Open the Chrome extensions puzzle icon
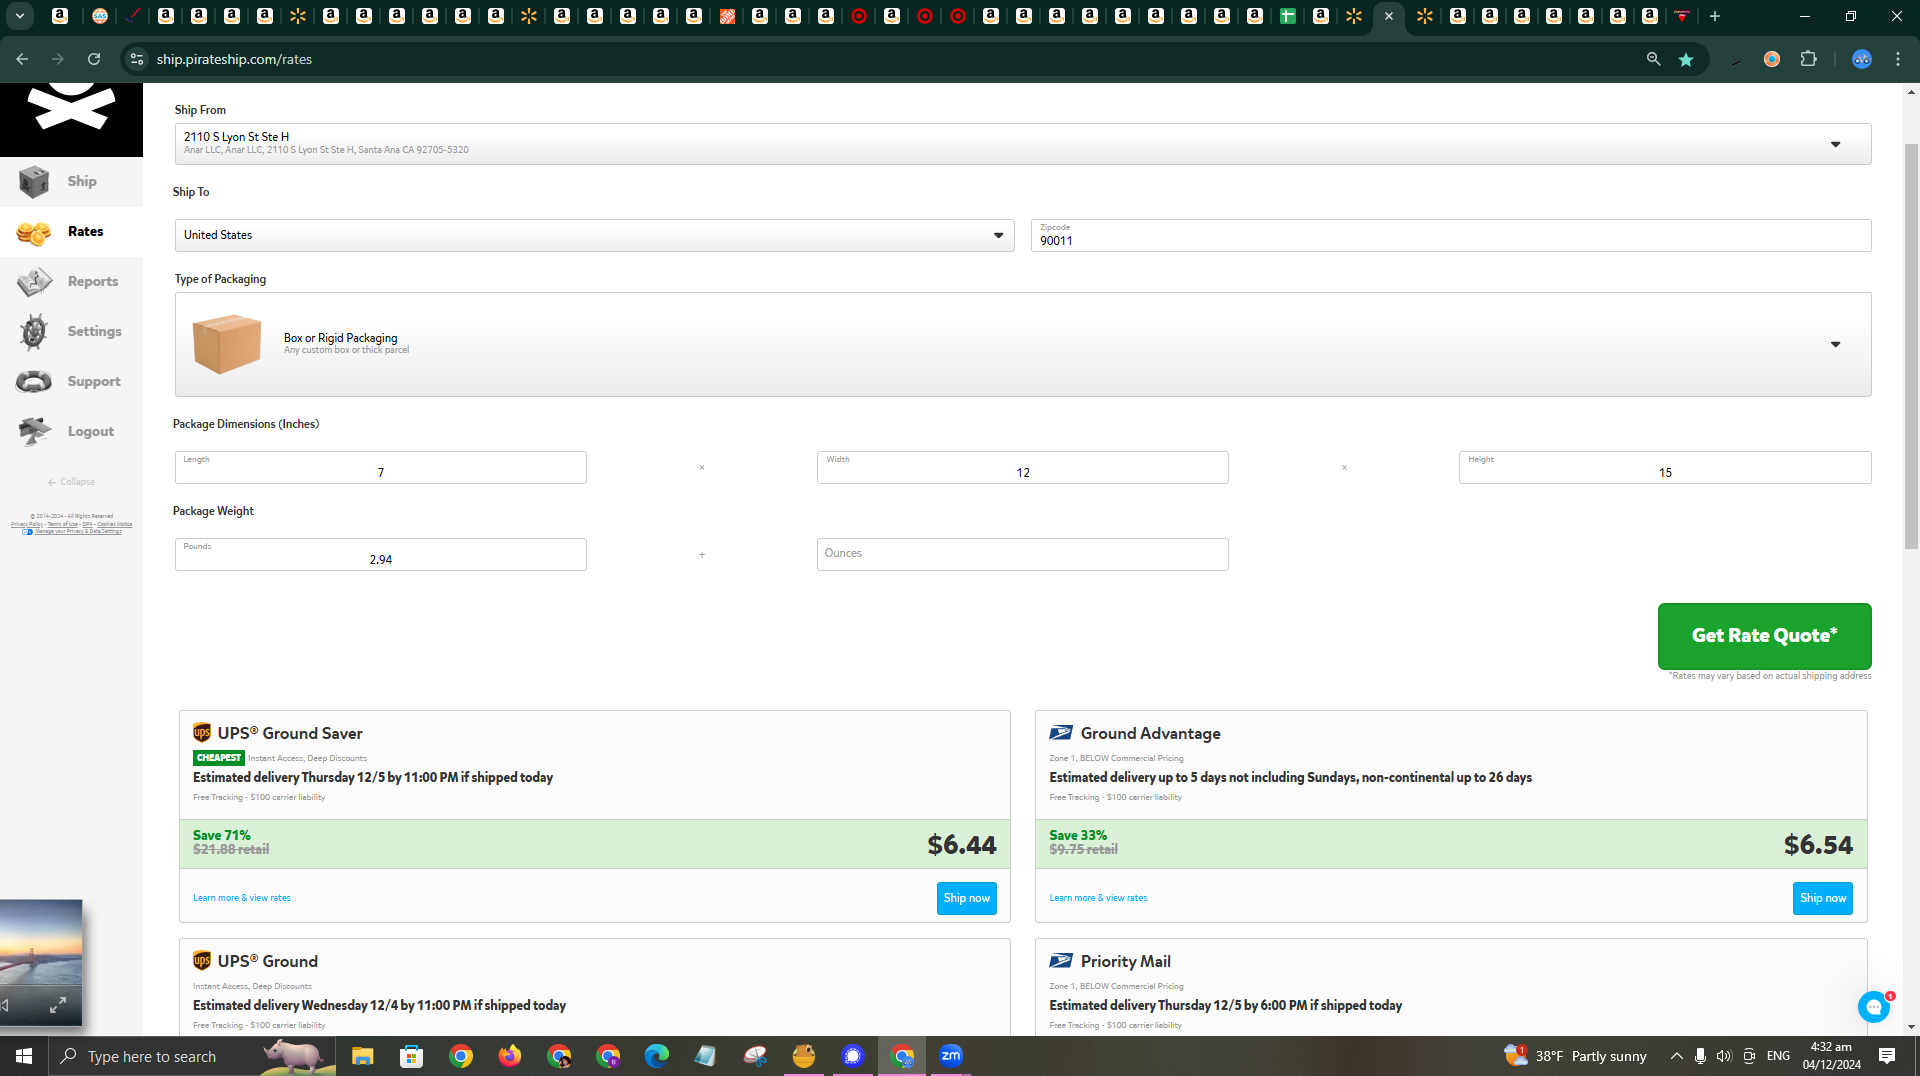The width and height of the screenshot is (1920, 1076). pyautogui.click(x=1808, y=59)
